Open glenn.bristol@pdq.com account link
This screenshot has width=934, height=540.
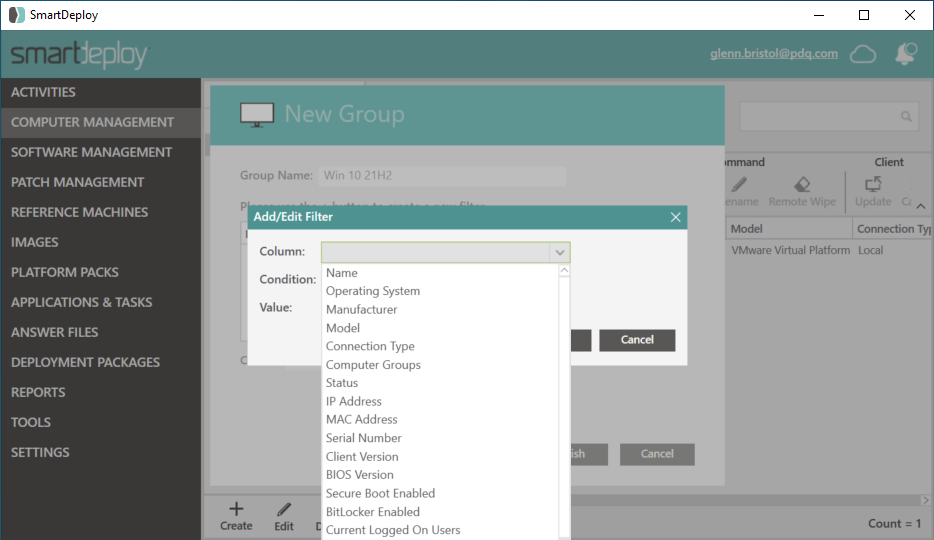pyautogui.click(x=774, y=54)
